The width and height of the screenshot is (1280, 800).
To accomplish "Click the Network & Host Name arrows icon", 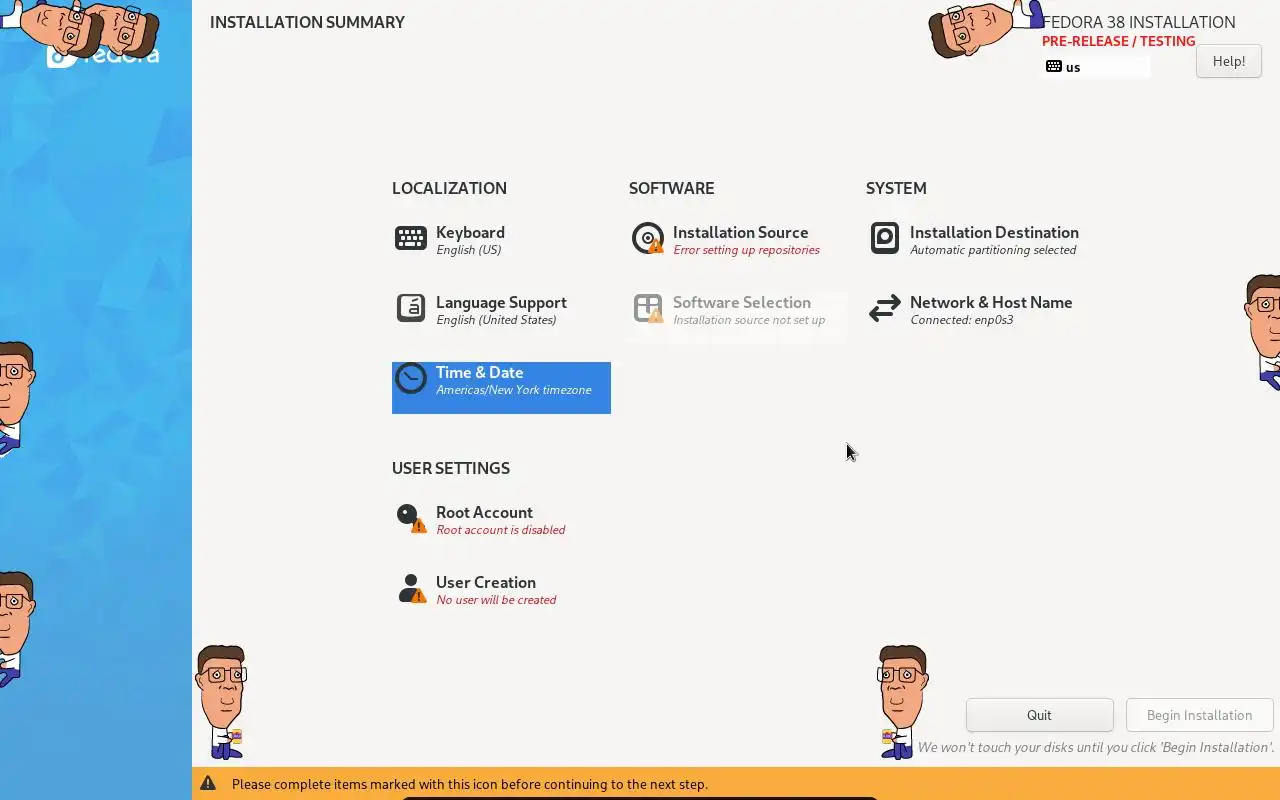I will coord(885,308).
